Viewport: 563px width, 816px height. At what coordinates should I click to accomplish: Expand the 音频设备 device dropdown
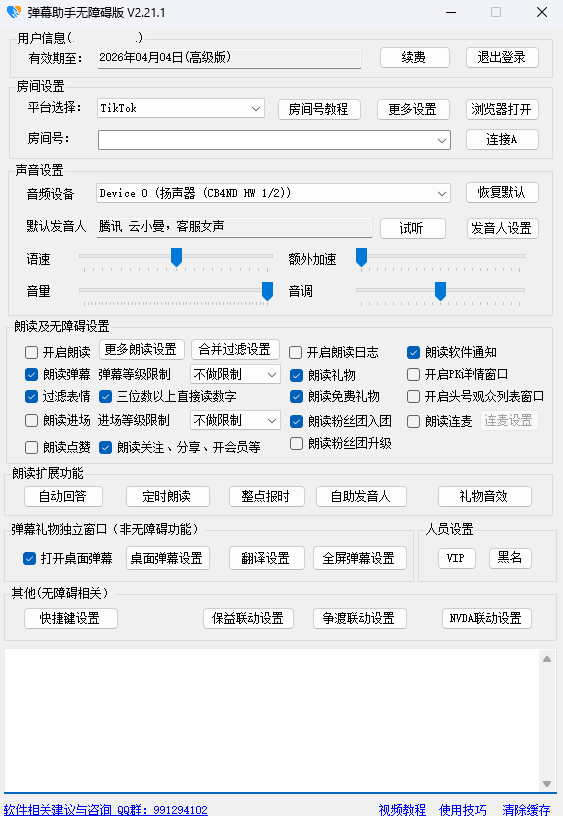[273, 193]
